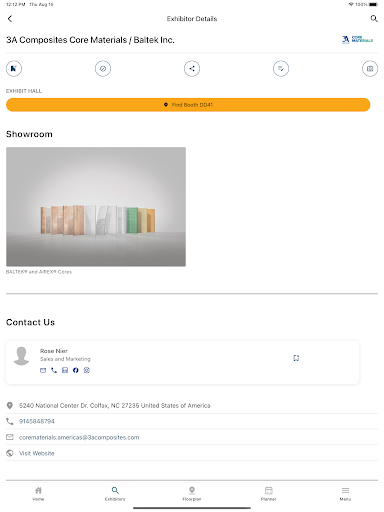Click the Find Booth DD41 button
384x512 pixels.
[188, 105]
